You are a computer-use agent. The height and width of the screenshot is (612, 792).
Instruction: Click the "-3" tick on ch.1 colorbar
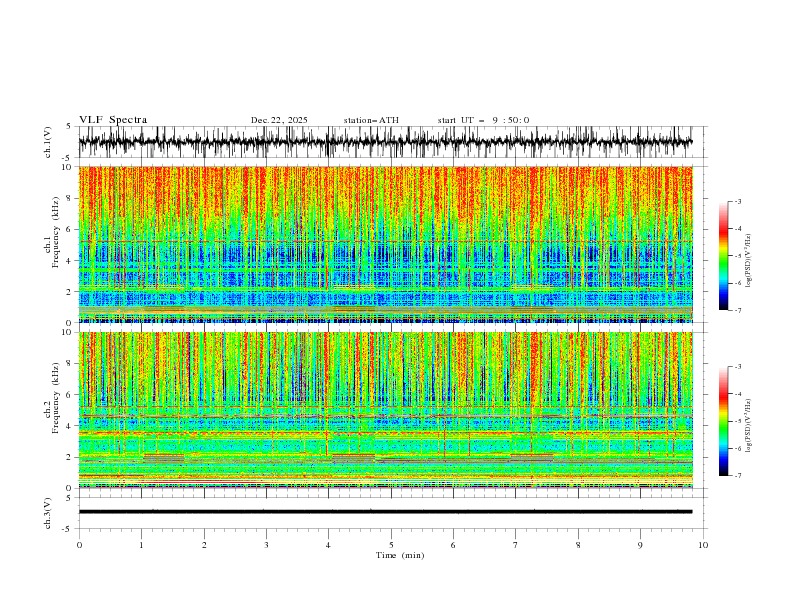738,201
